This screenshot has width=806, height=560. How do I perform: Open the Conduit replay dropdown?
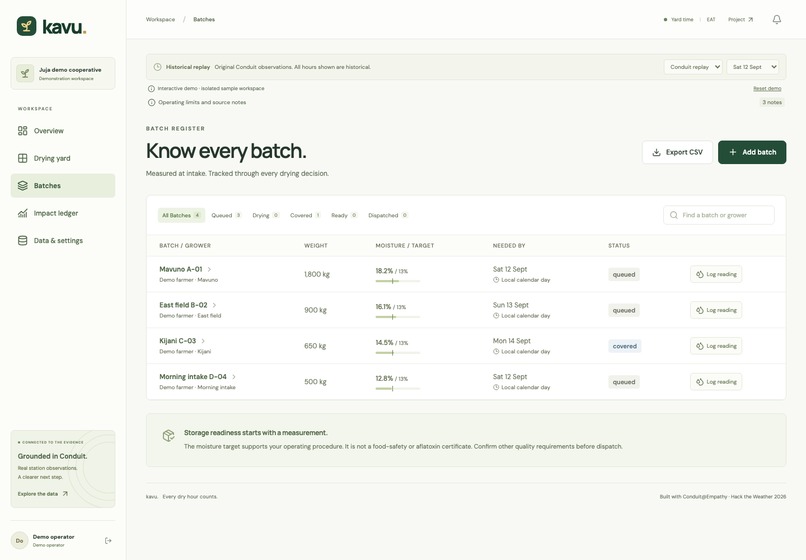click(693, 67)
